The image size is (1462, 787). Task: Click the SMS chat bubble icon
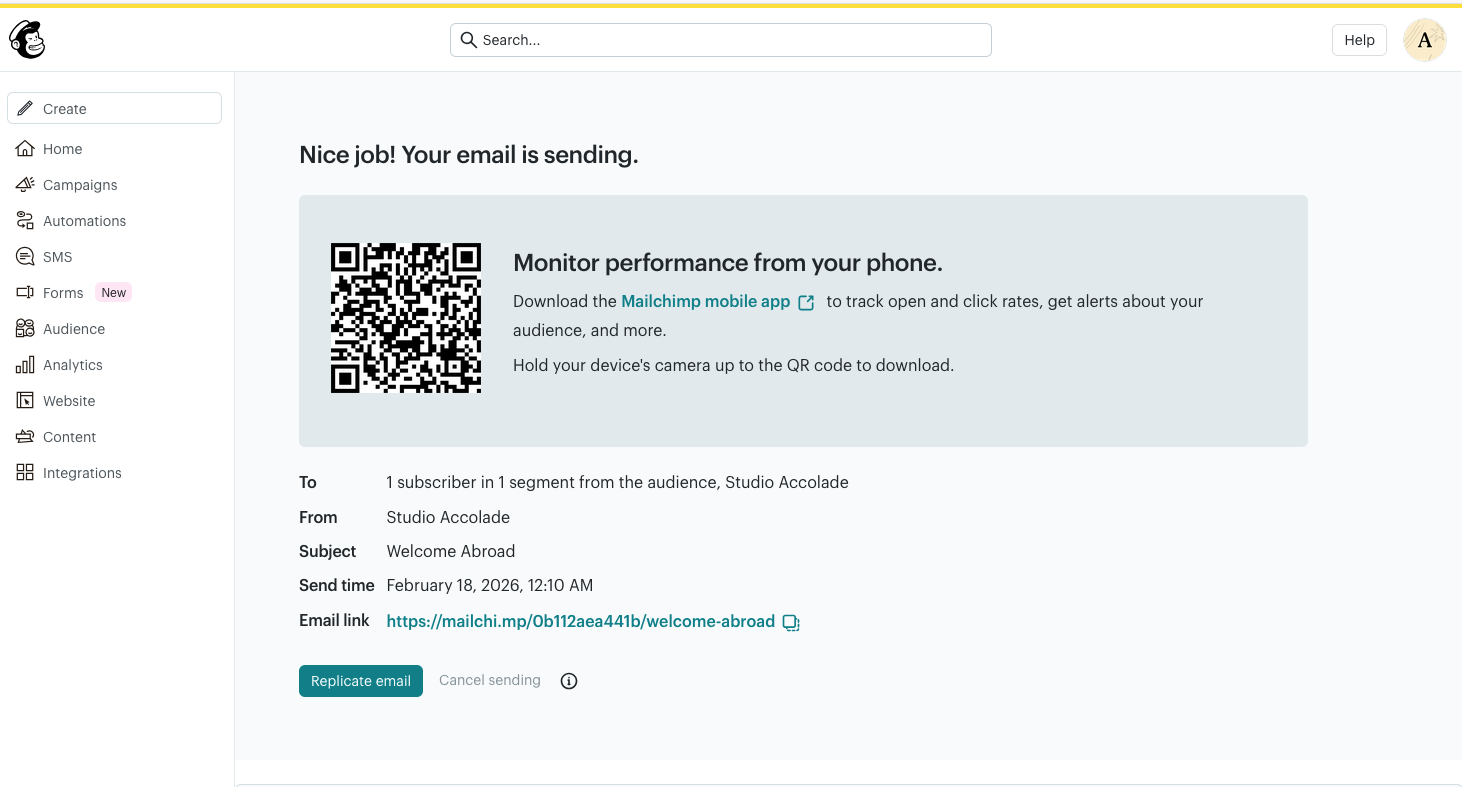(25, 257)
